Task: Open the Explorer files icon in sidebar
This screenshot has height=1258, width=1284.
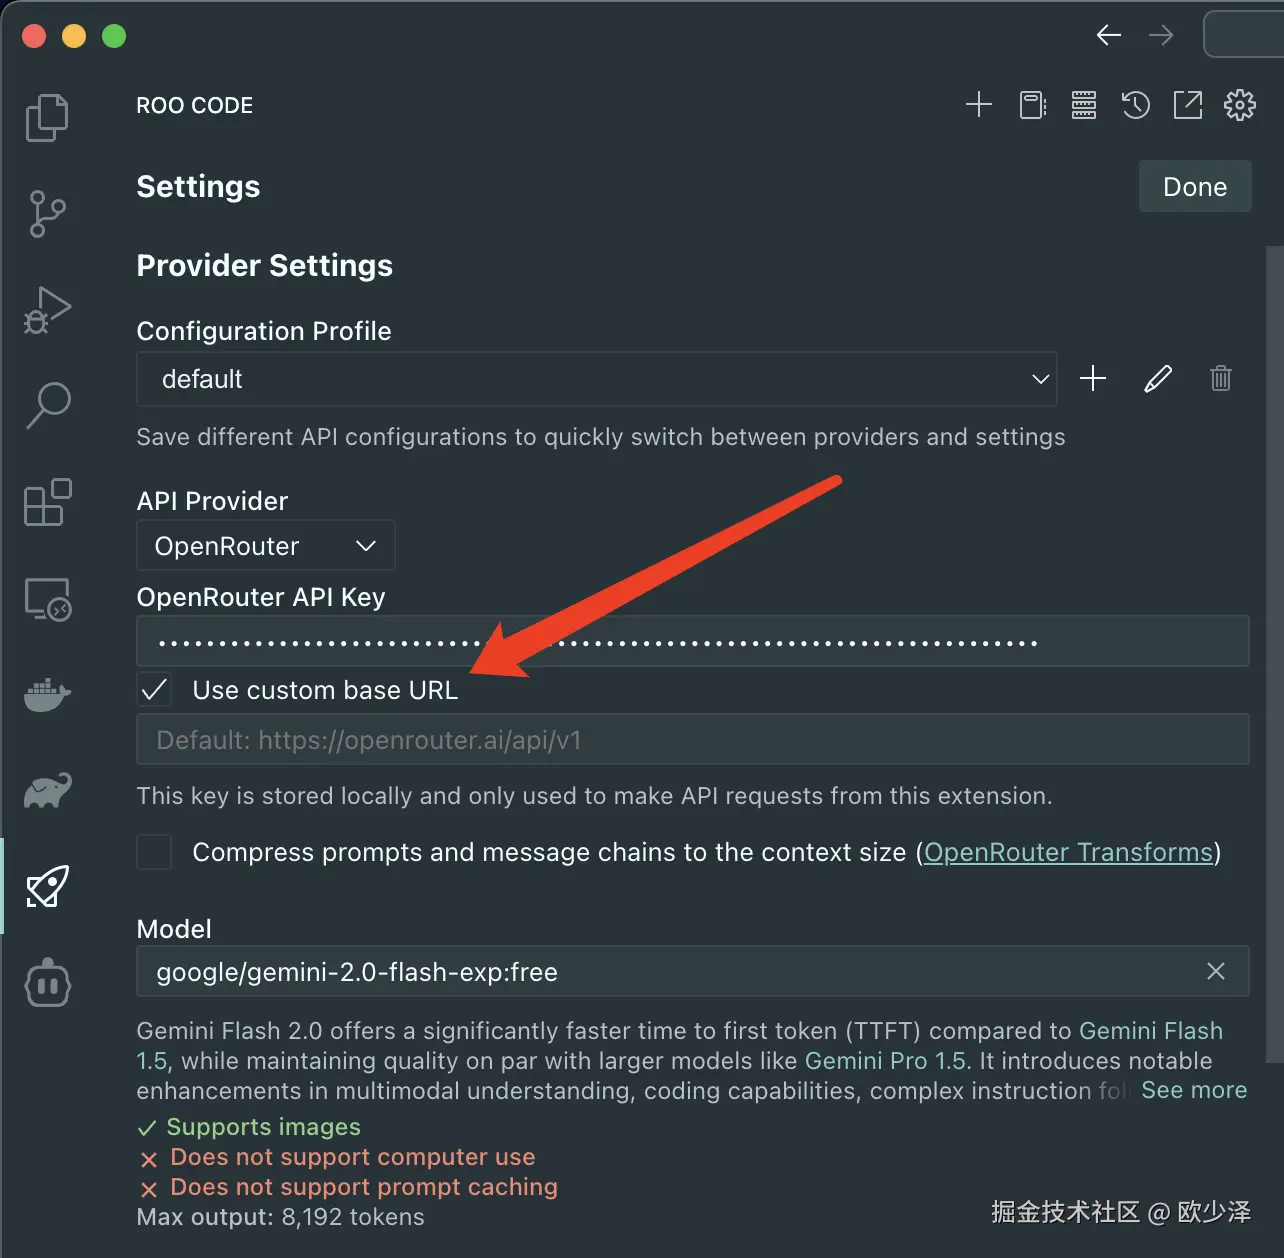Action: coord(47,118)
